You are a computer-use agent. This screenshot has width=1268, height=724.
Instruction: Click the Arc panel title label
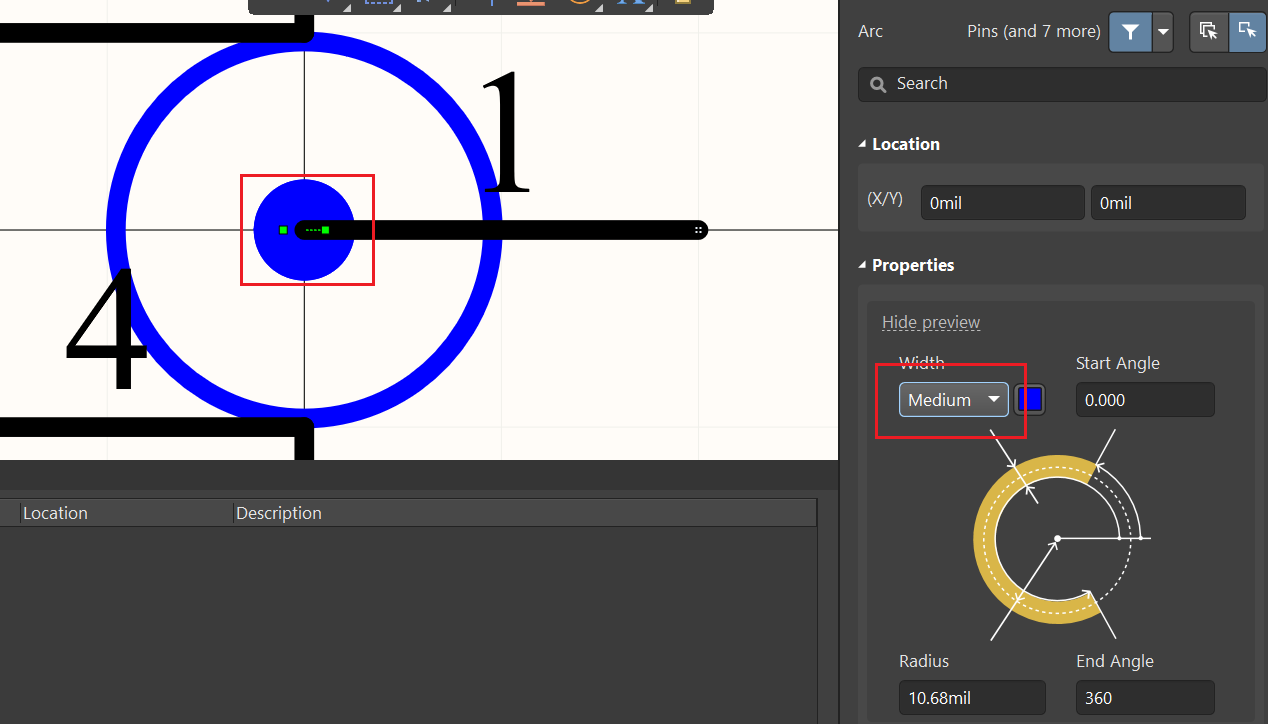(870, 31)
